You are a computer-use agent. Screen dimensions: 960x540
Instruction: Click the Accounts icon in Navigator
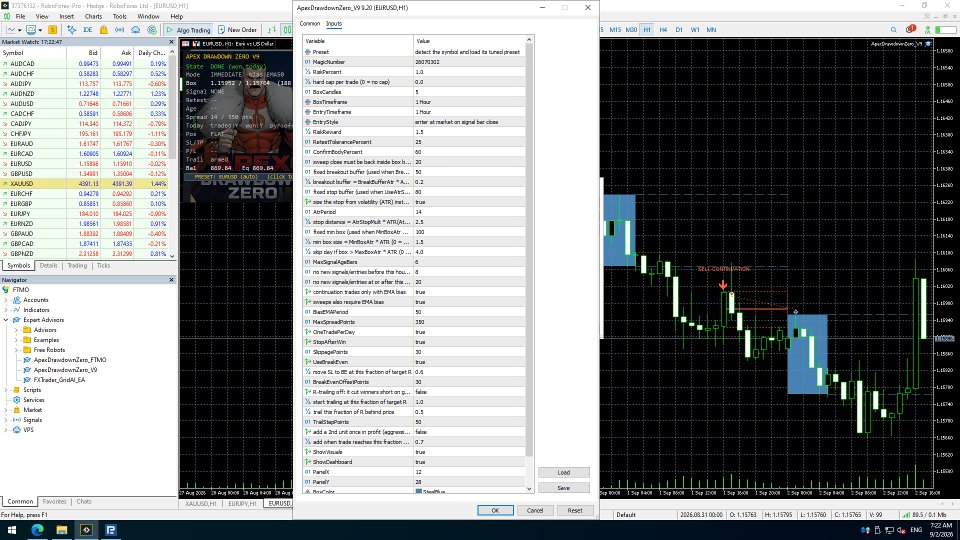17,300
